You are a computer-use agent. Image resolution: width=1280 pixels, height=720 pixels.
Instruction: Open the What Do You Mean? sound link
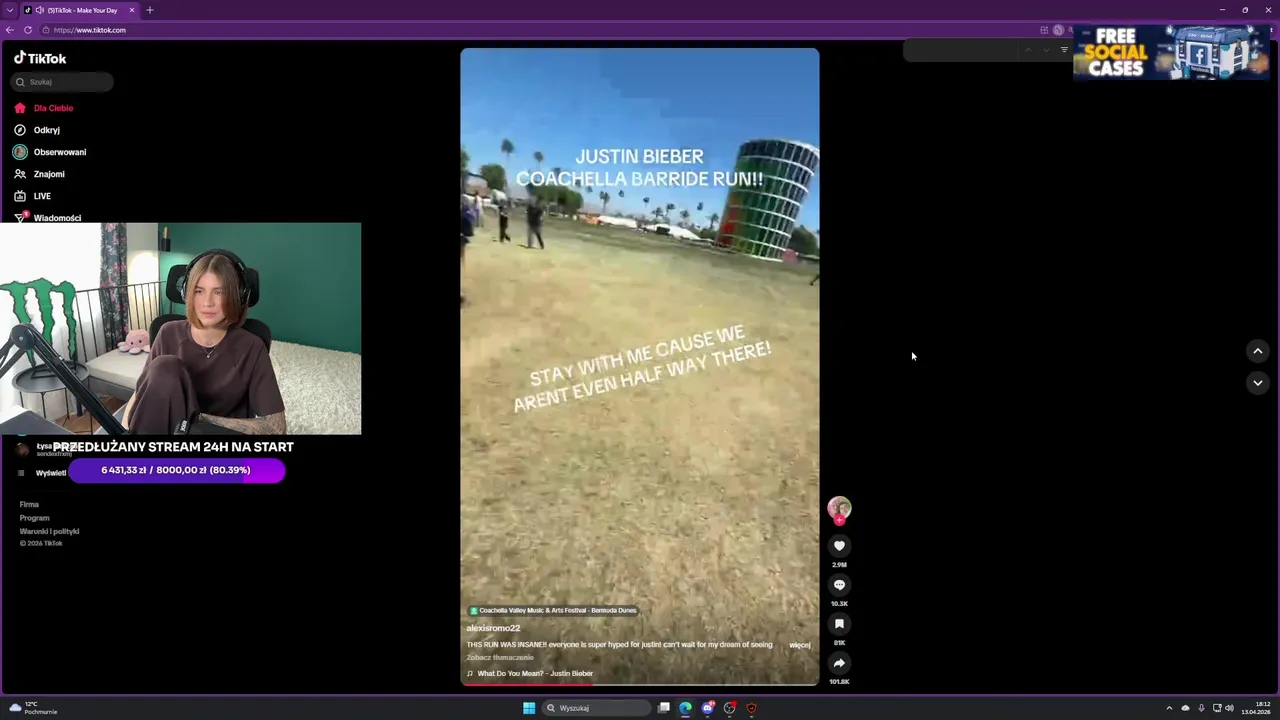click(535, 673)
